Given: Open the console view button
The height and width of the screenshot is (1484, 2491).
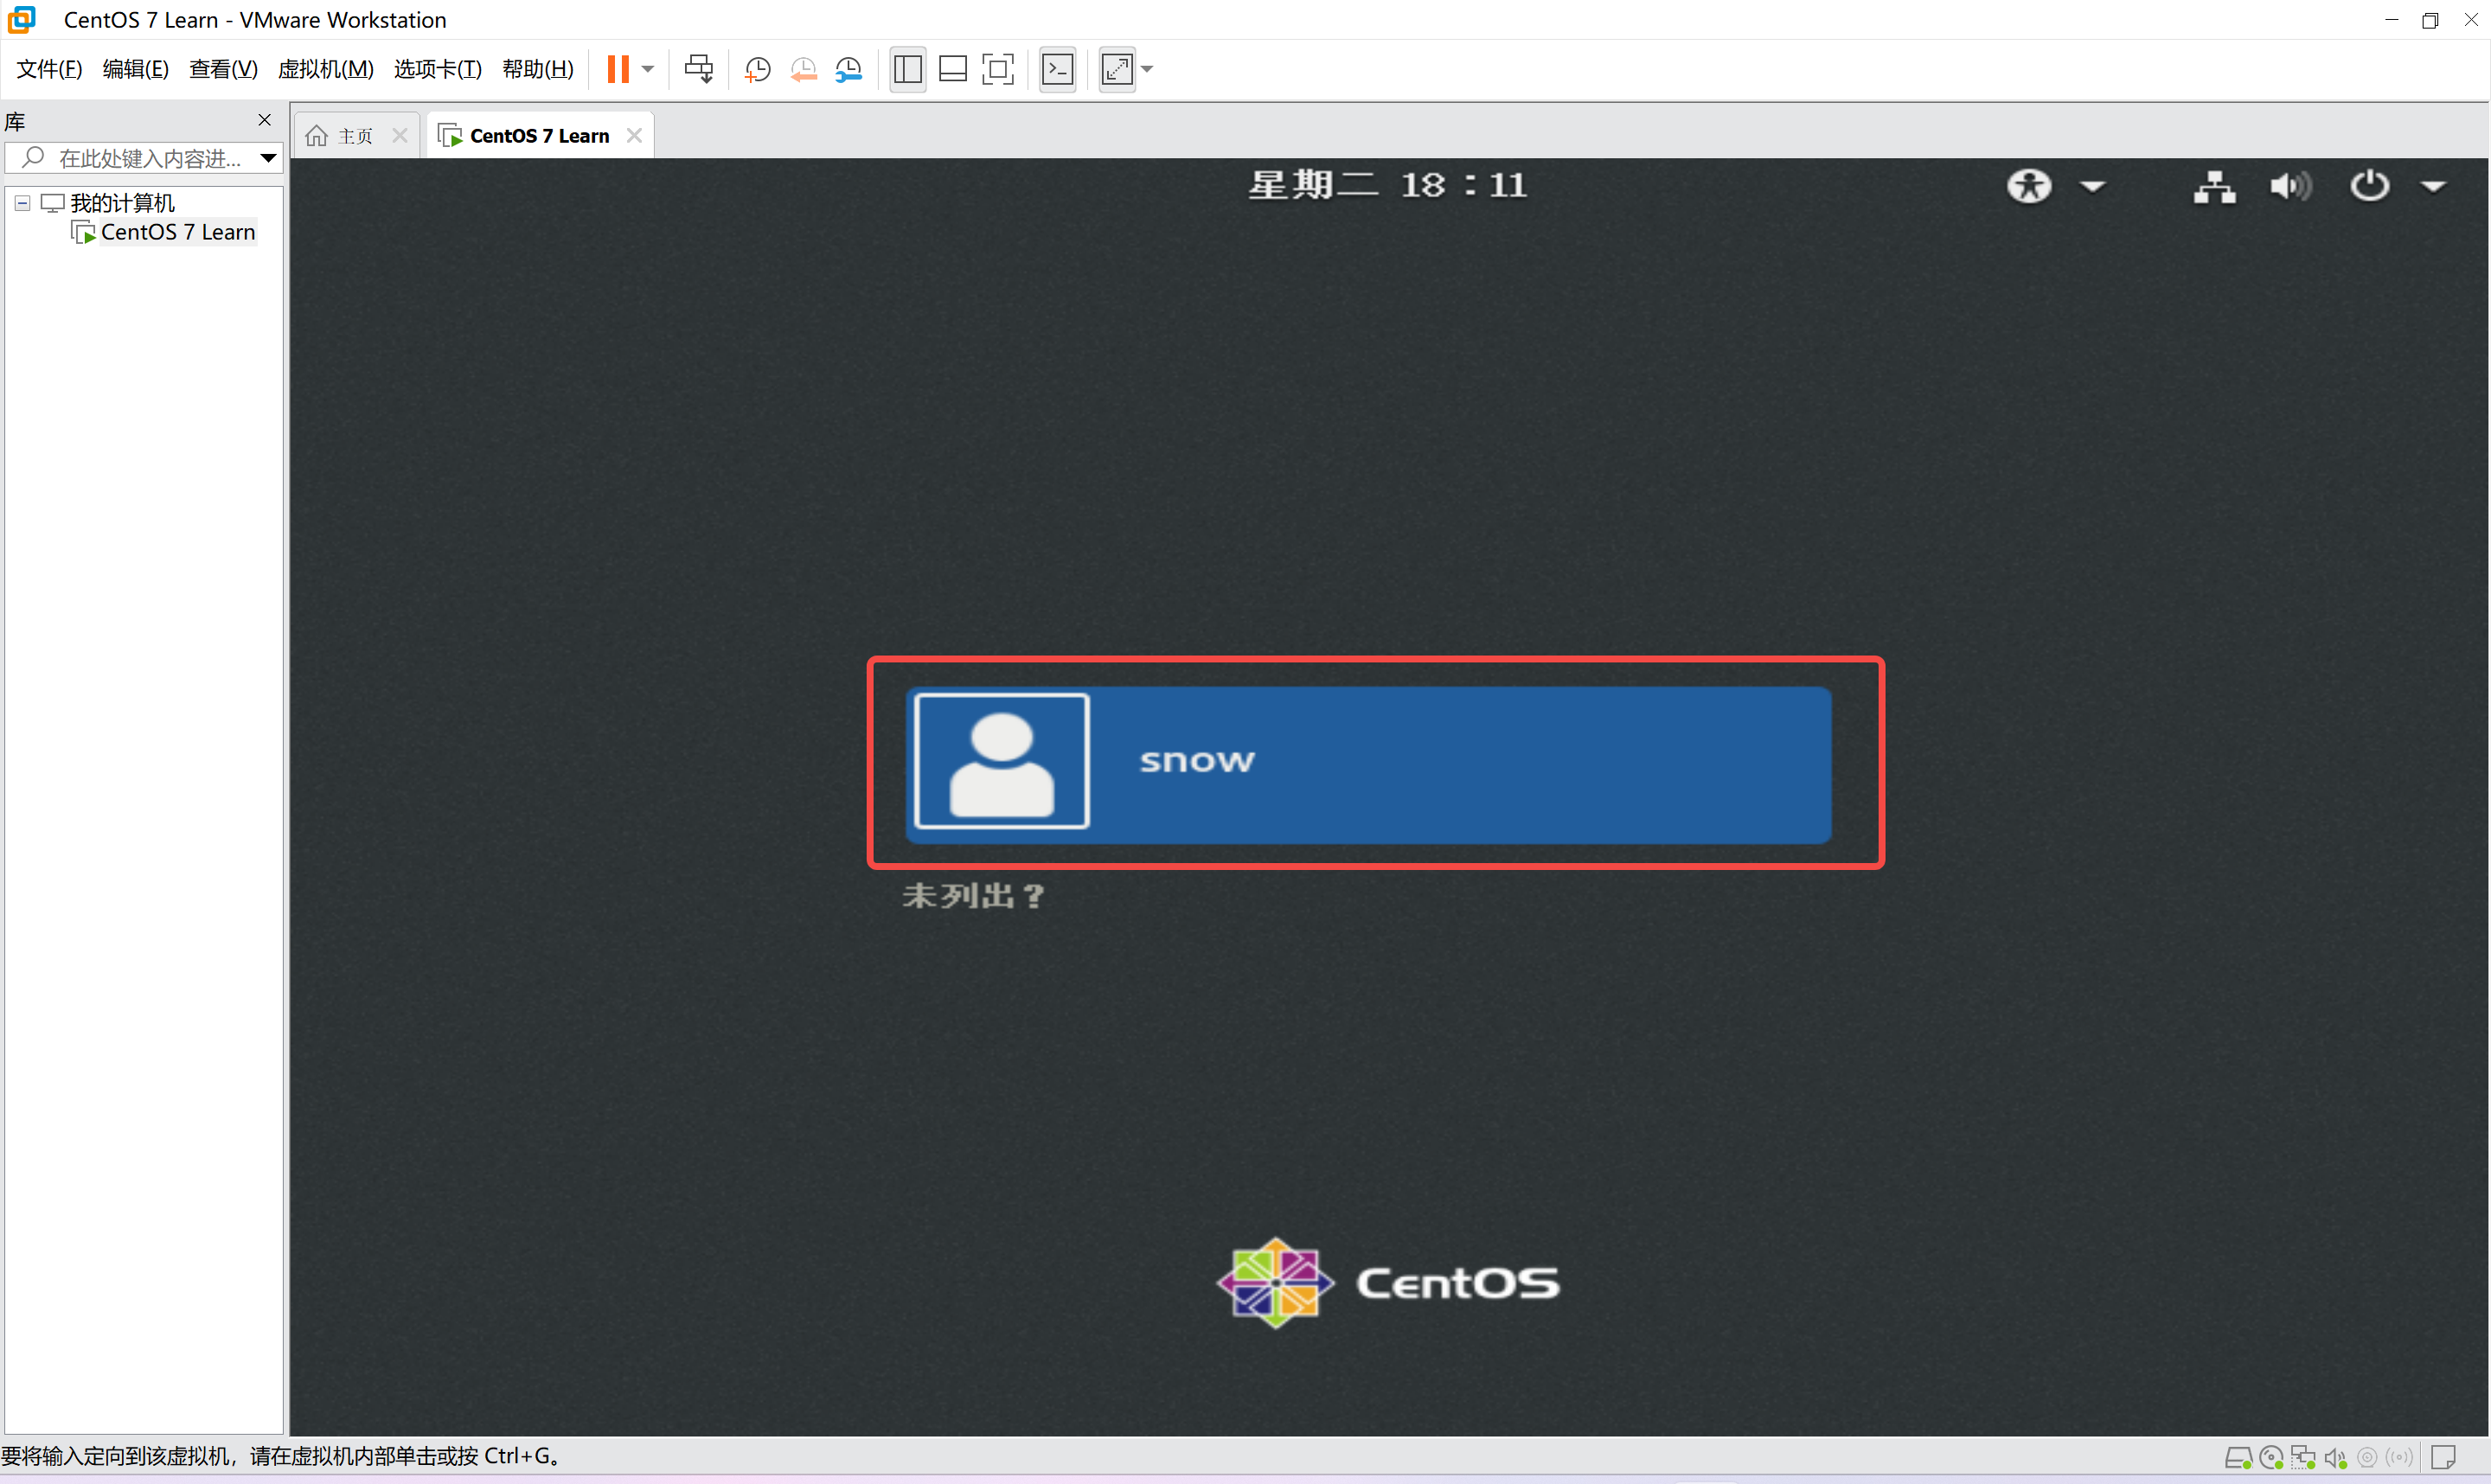Looking at the screenshot, I should point(1057,69).
